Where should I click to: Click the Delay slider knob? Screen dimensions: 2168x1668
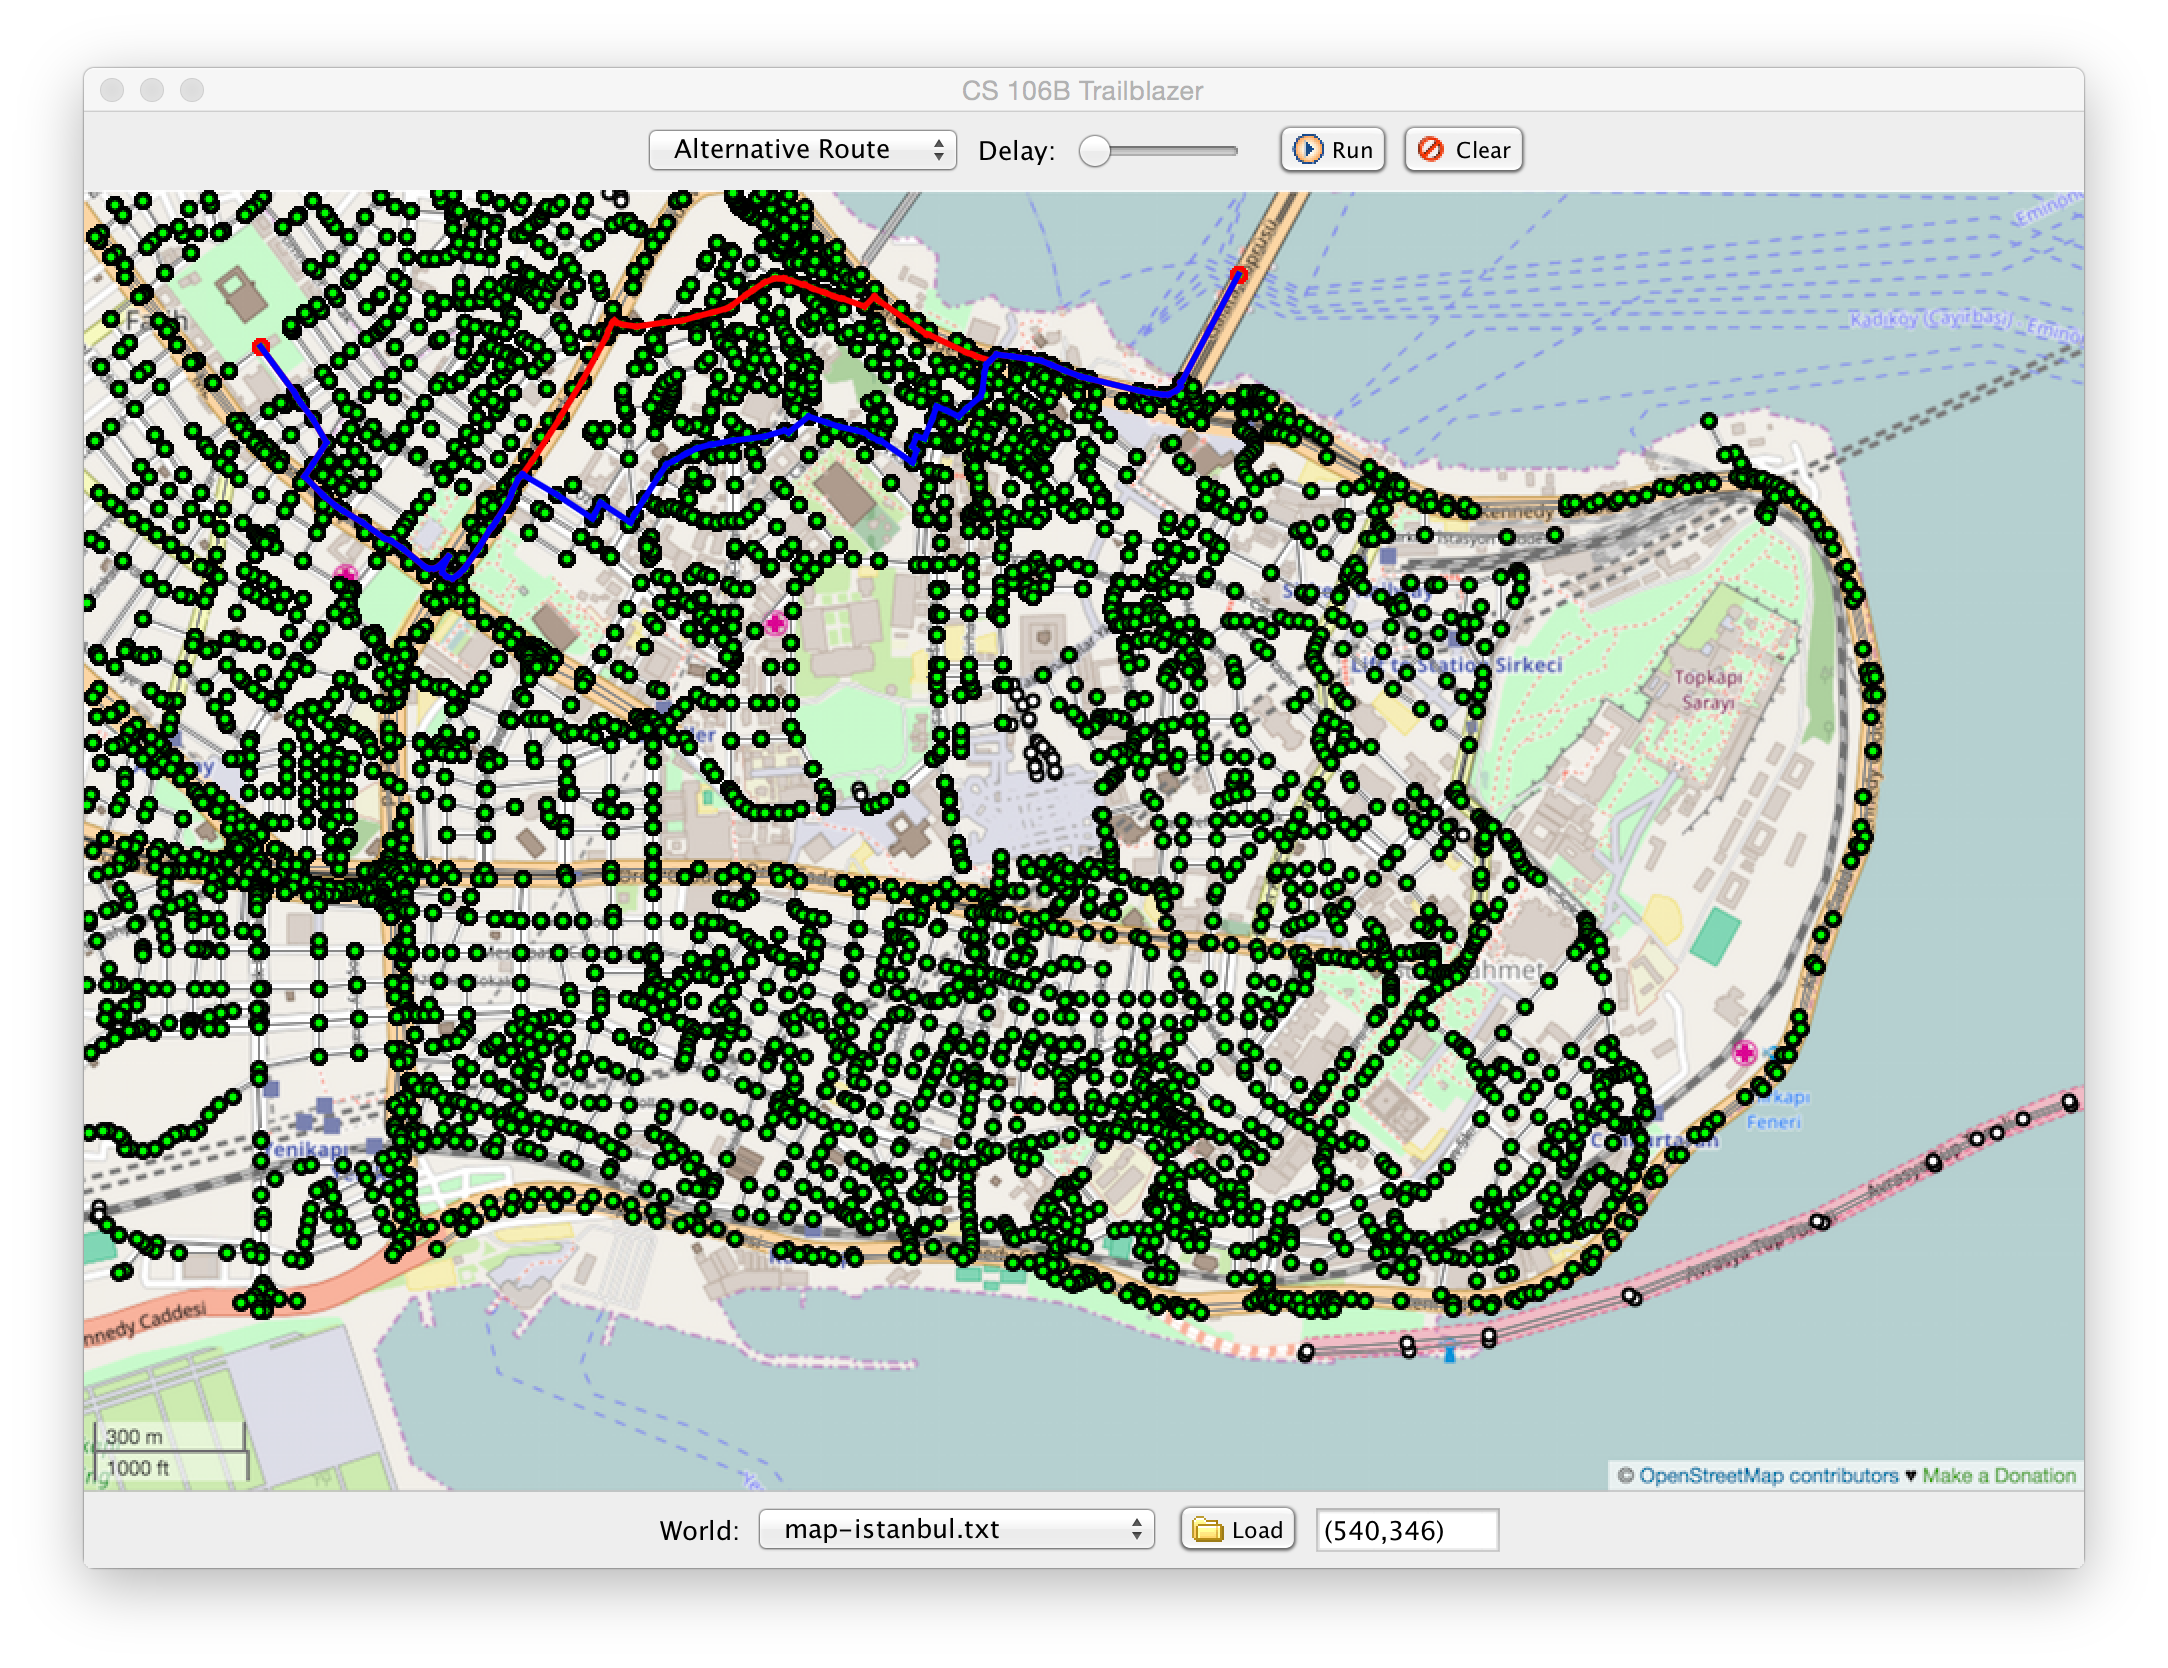tap(1095, 152)
